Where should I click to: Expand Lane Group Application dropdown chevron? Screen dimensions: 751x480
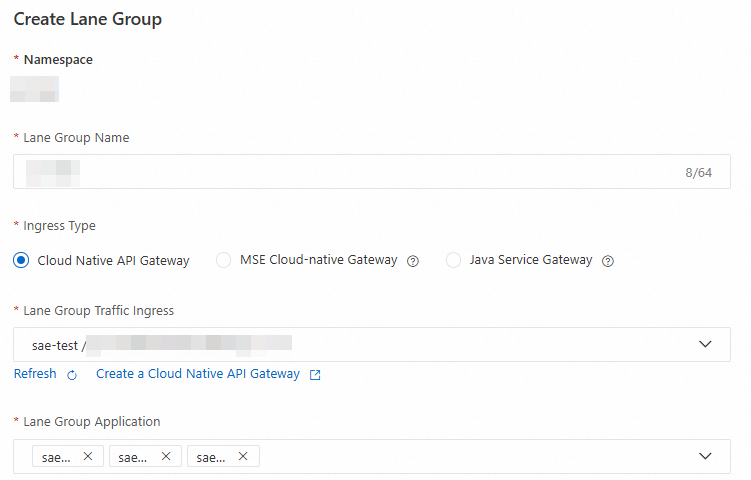(705, 456)
